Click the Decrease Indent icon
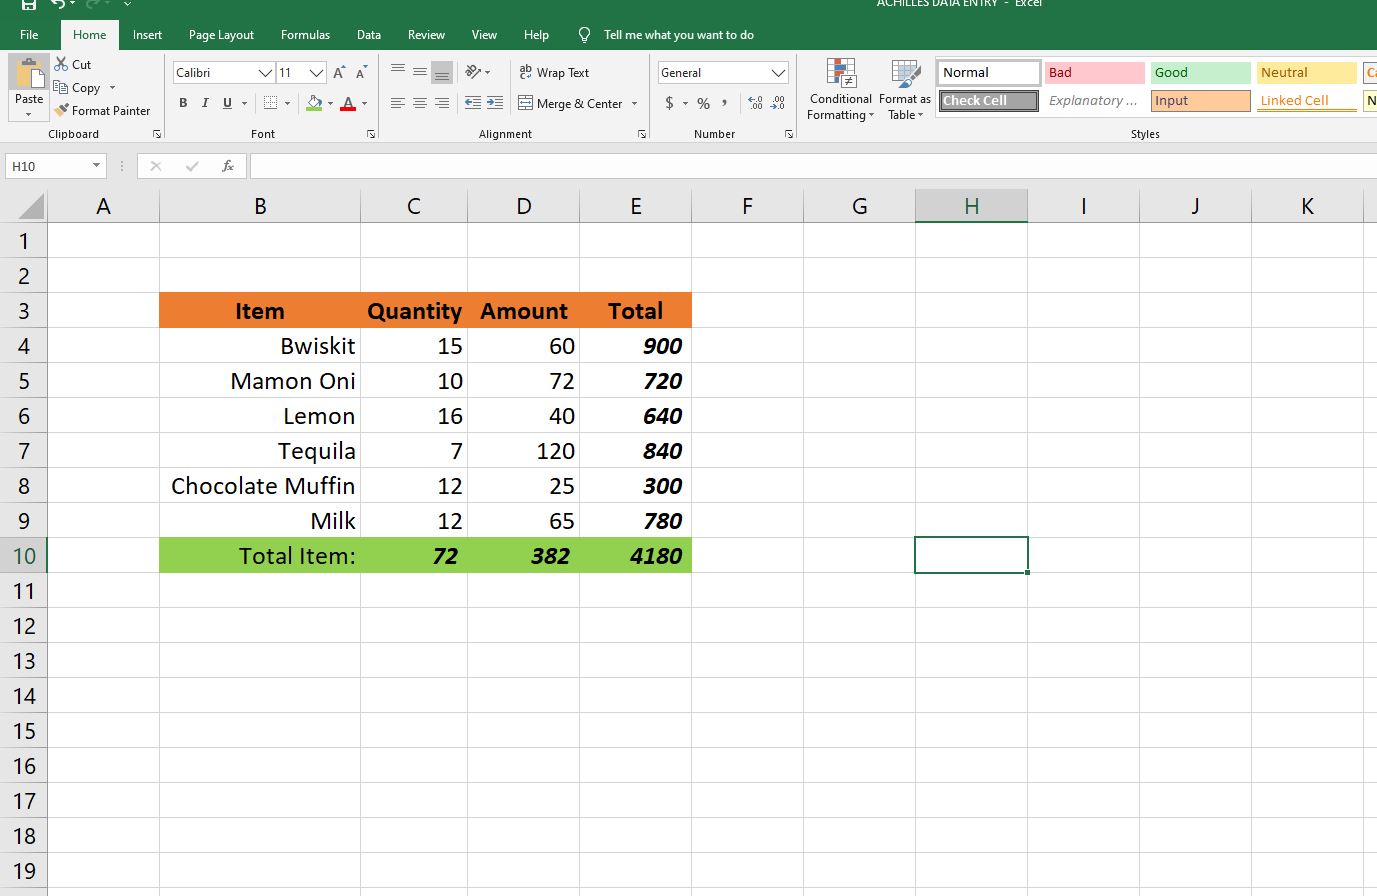1377x896 pixels. click(473, 103)
